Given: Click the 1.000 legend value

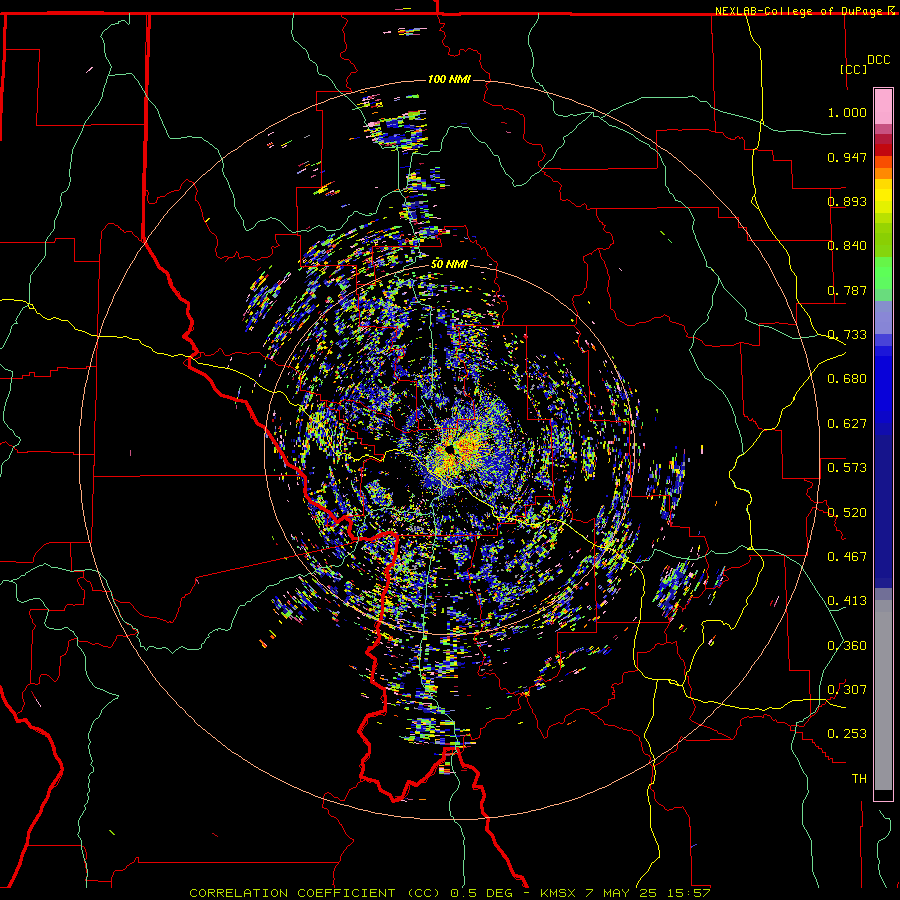Looking at the screenshot, I should click(x=847, y=112).
